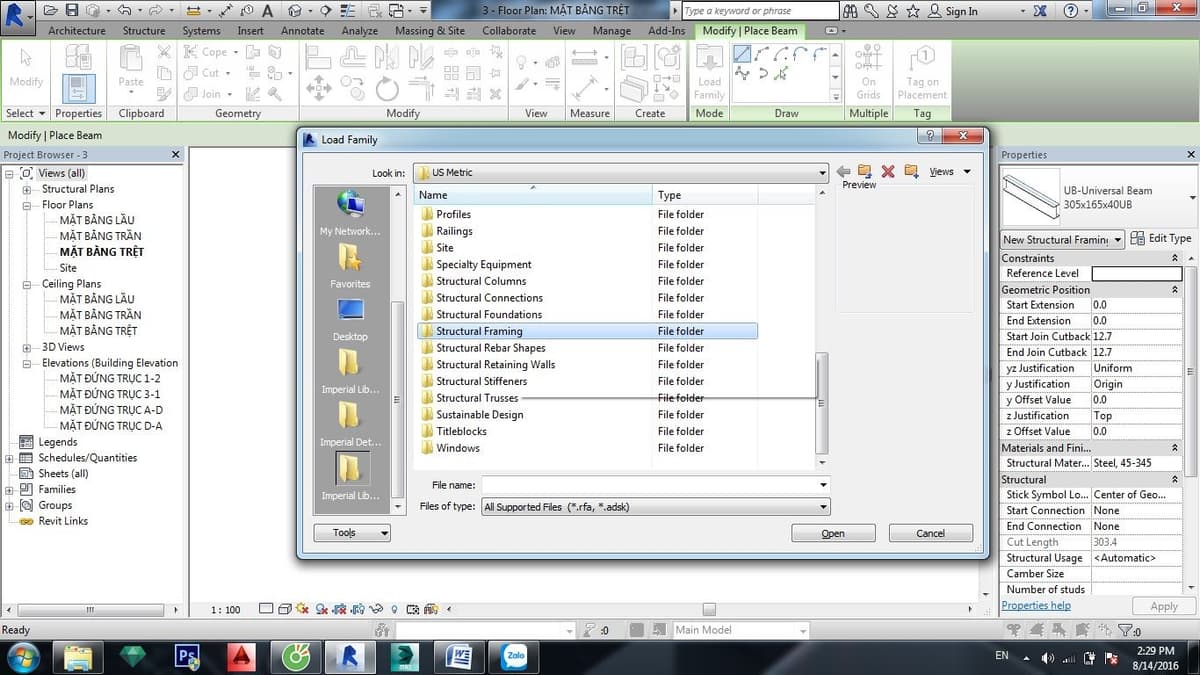Viewport: 1200px width, 675px height.
Task: Open the Tools dropdown in dialog
Action: tap(352, 533)
